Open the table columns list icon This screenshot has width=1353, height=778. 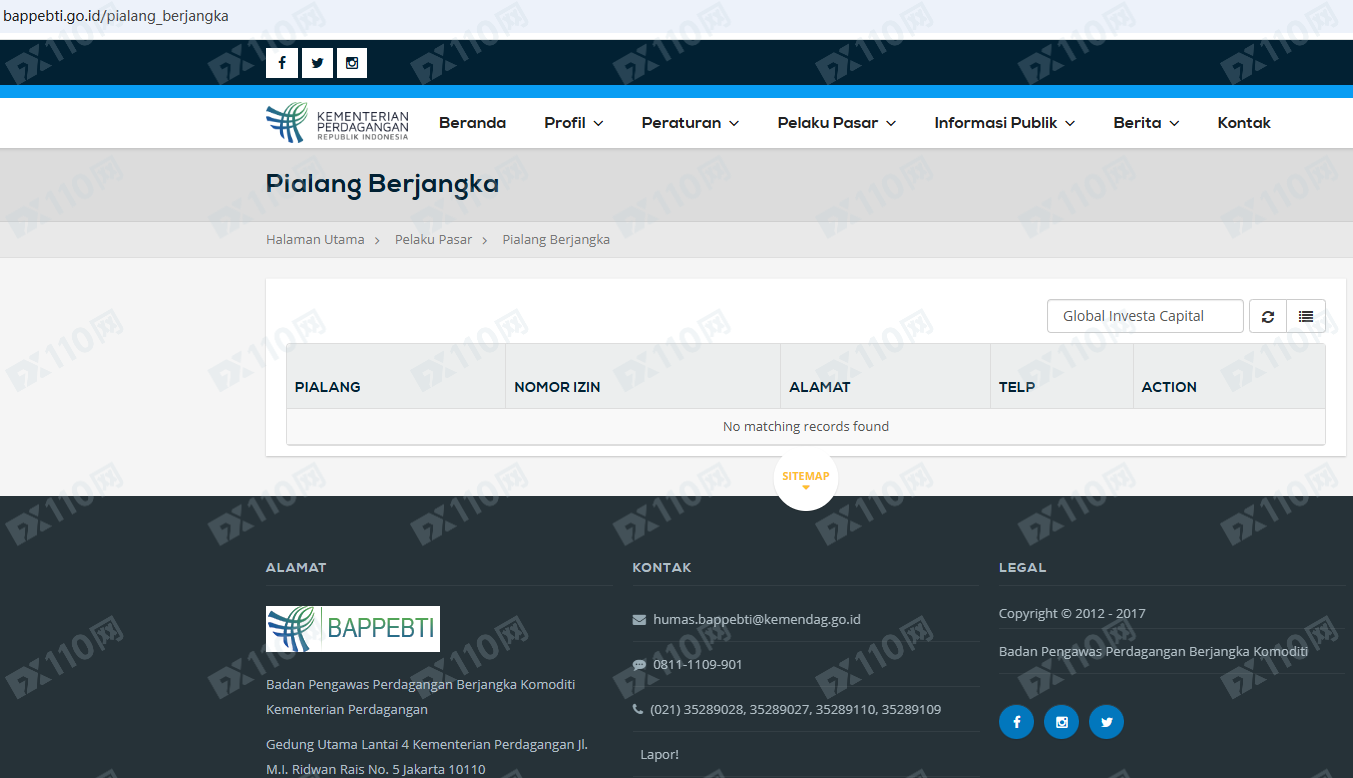[1306, 316]
